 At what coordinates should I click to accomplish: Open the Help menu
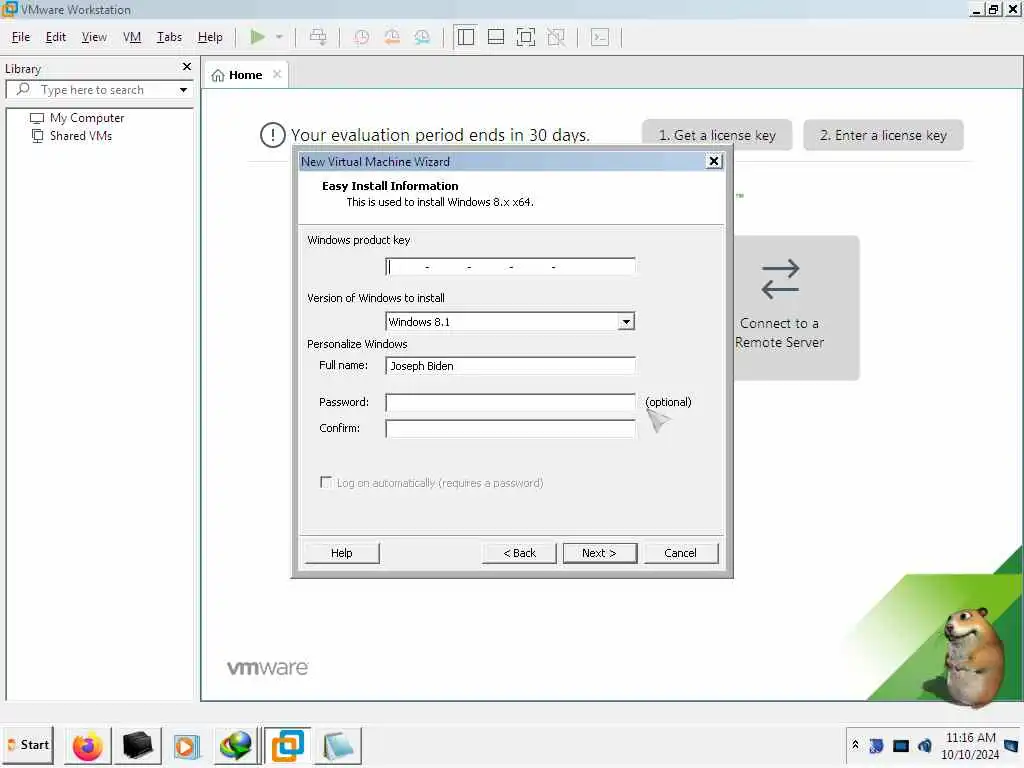pos(210,37)
